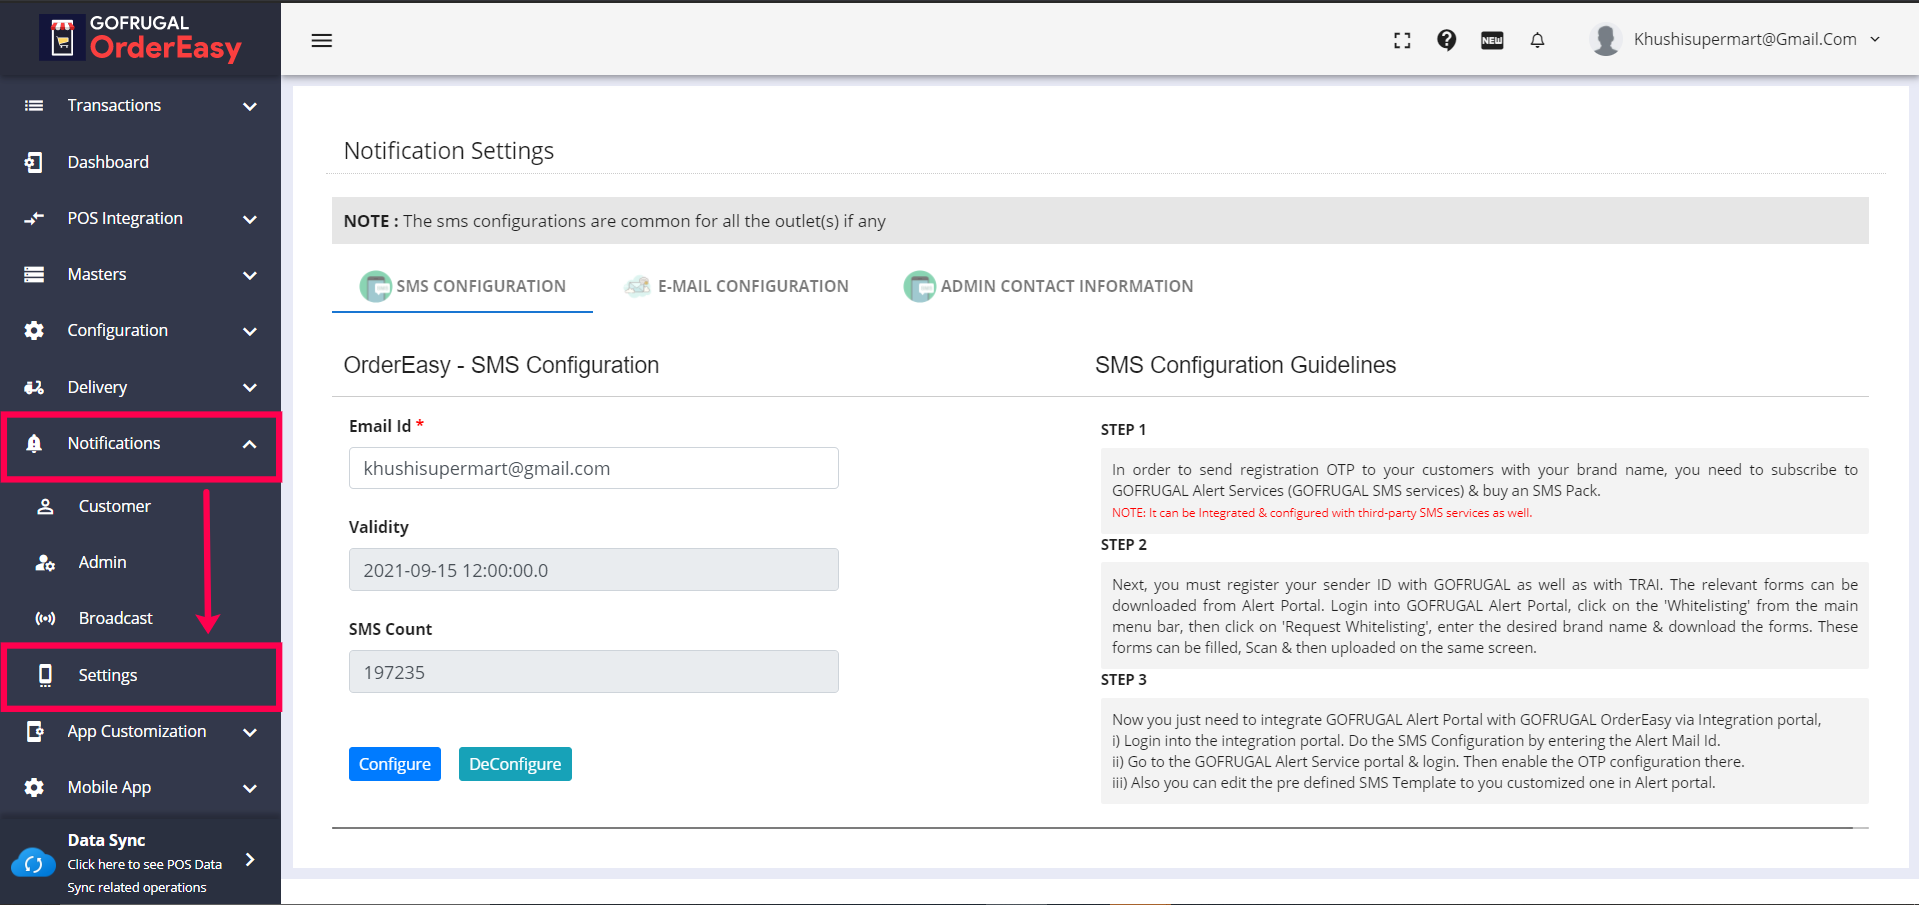Open the user account dropdown arrow
Screen dimensions: 1919x905
click(1875, 40)
